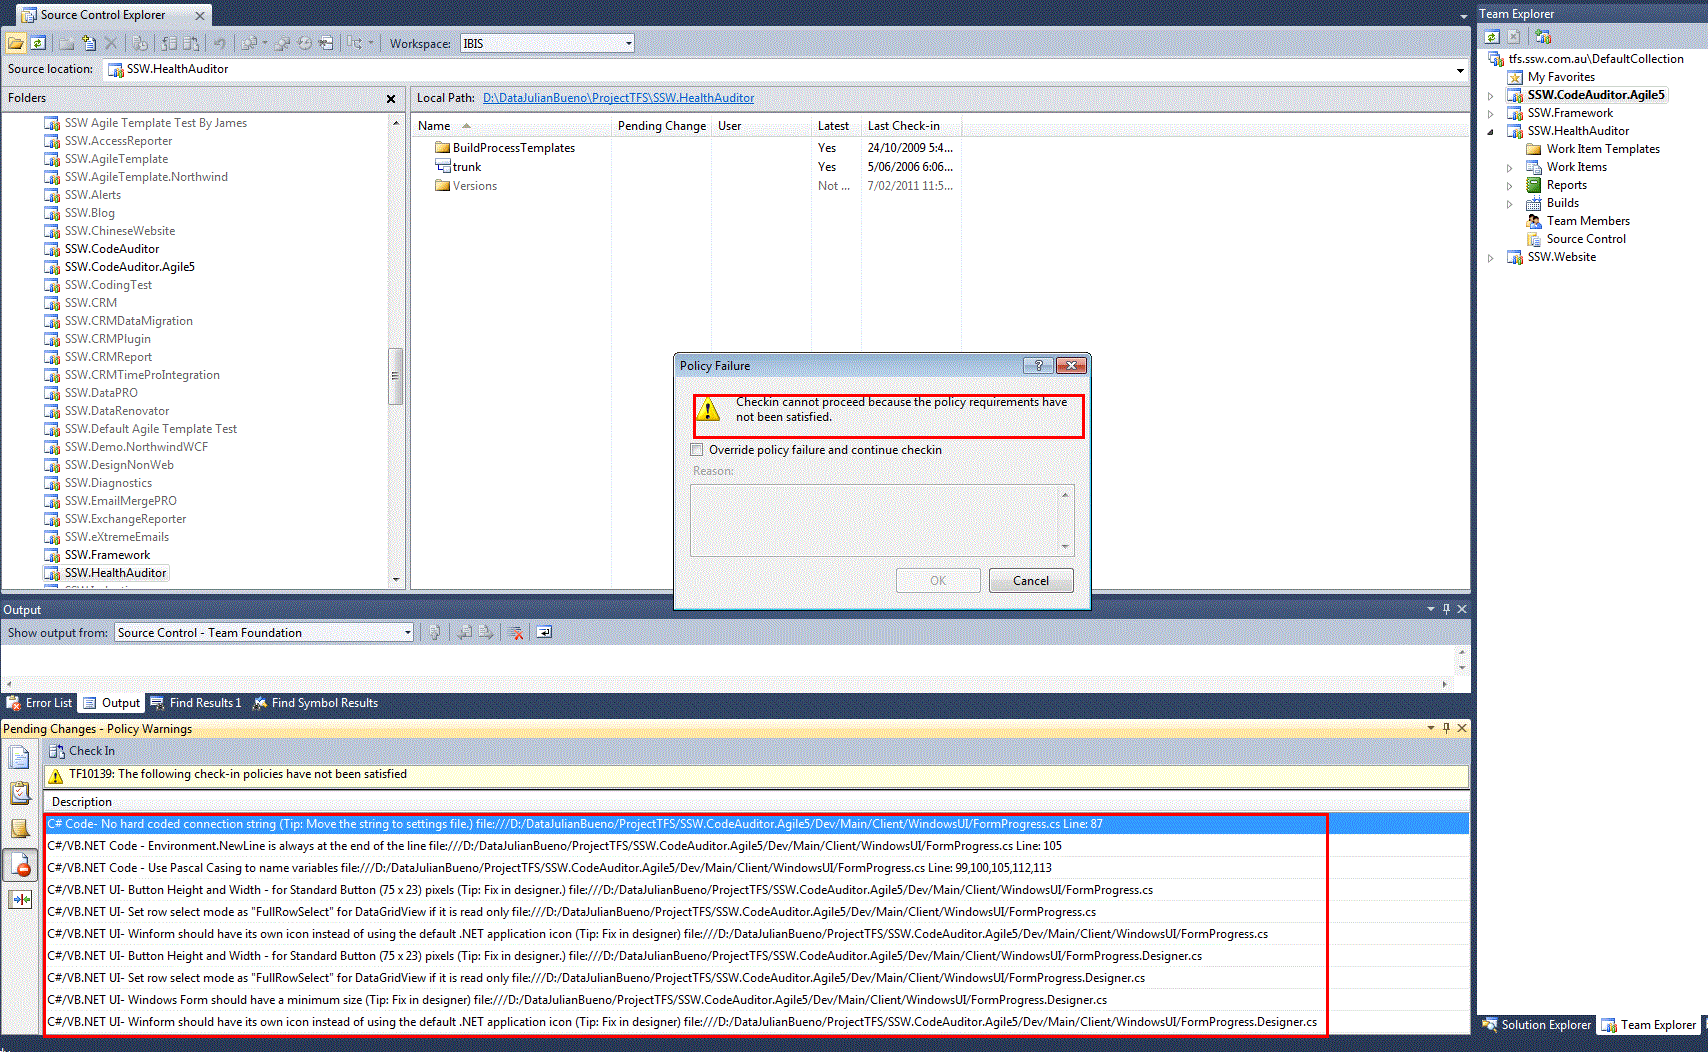Viewport: 1708px width, 1052px height.
Task: Click Cancel in Policy Failure dialog
Action: click(1031, 581)
